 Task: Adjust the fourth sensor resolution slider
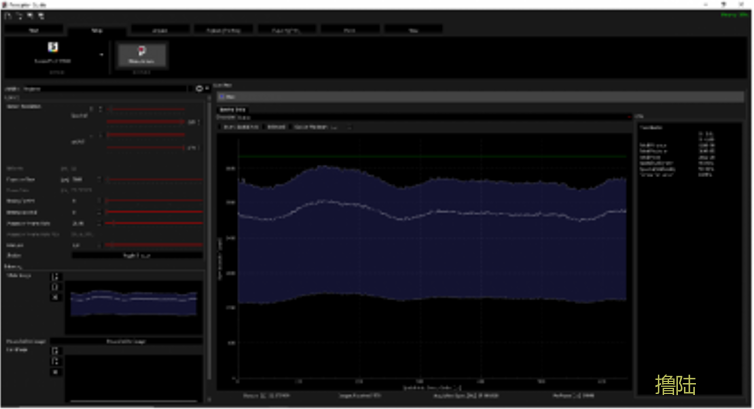tap(146, 148)
